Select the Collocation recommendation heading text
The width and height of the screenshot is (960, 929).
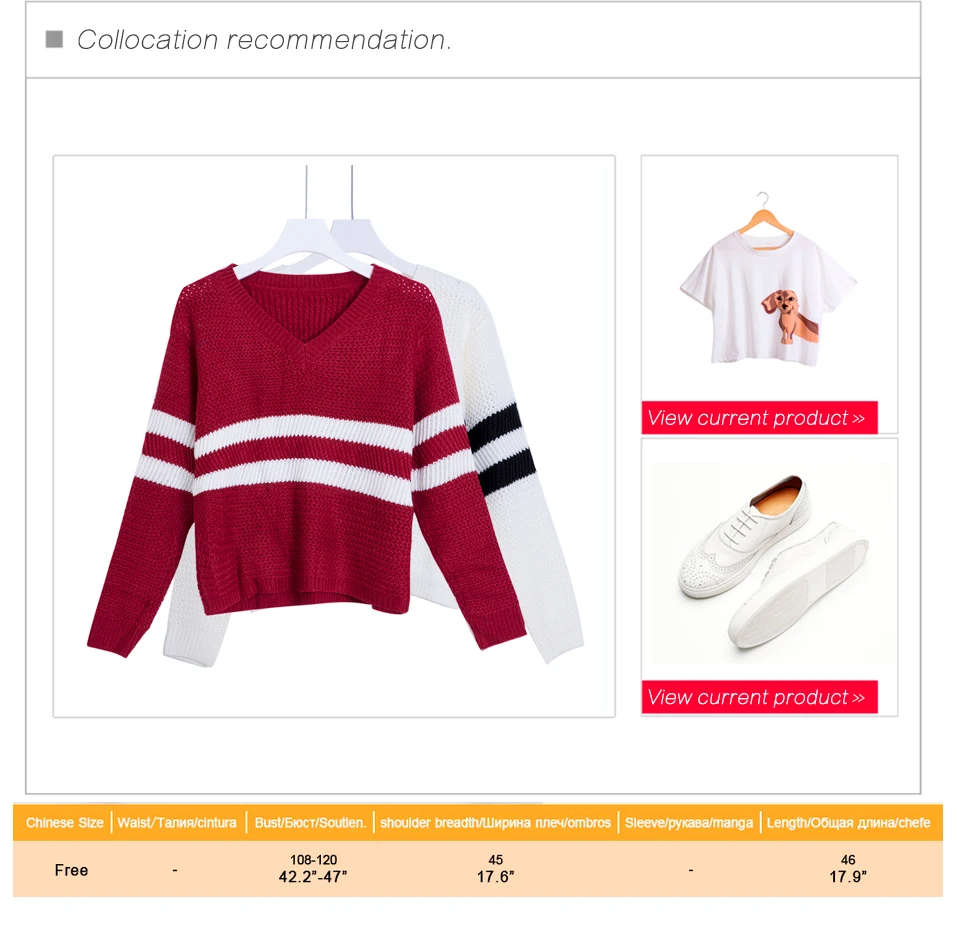pyautogui.click(x=264, y=40)
